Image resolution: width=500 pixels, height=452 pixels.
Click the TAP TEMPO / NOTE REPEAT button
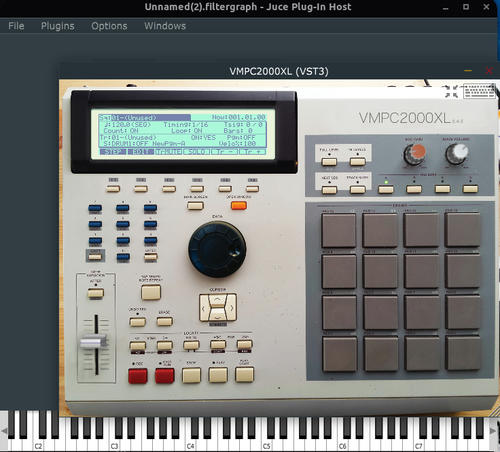pos(151,292)
